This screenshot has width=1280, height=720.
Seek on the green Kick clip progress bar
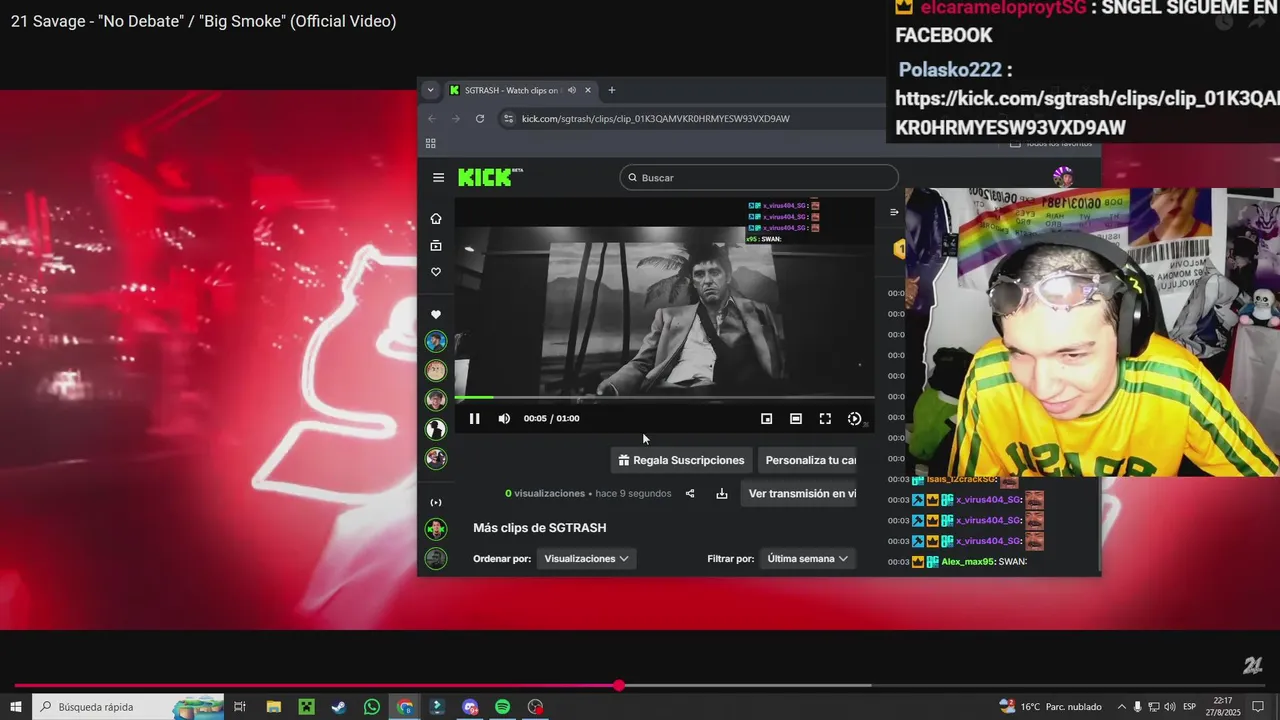664,398
